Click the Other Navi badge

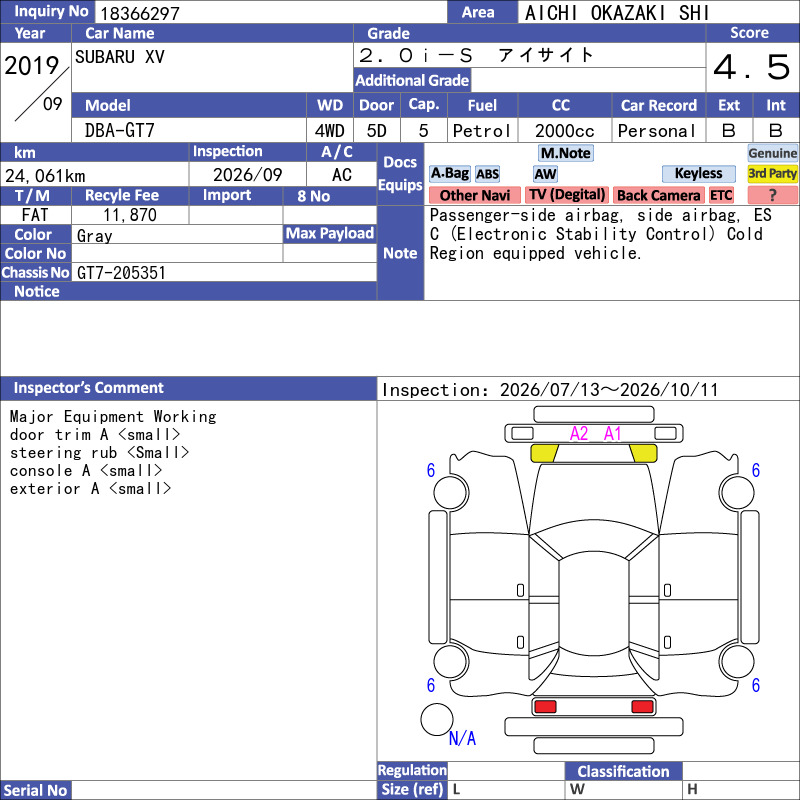(x=474, y=195)
